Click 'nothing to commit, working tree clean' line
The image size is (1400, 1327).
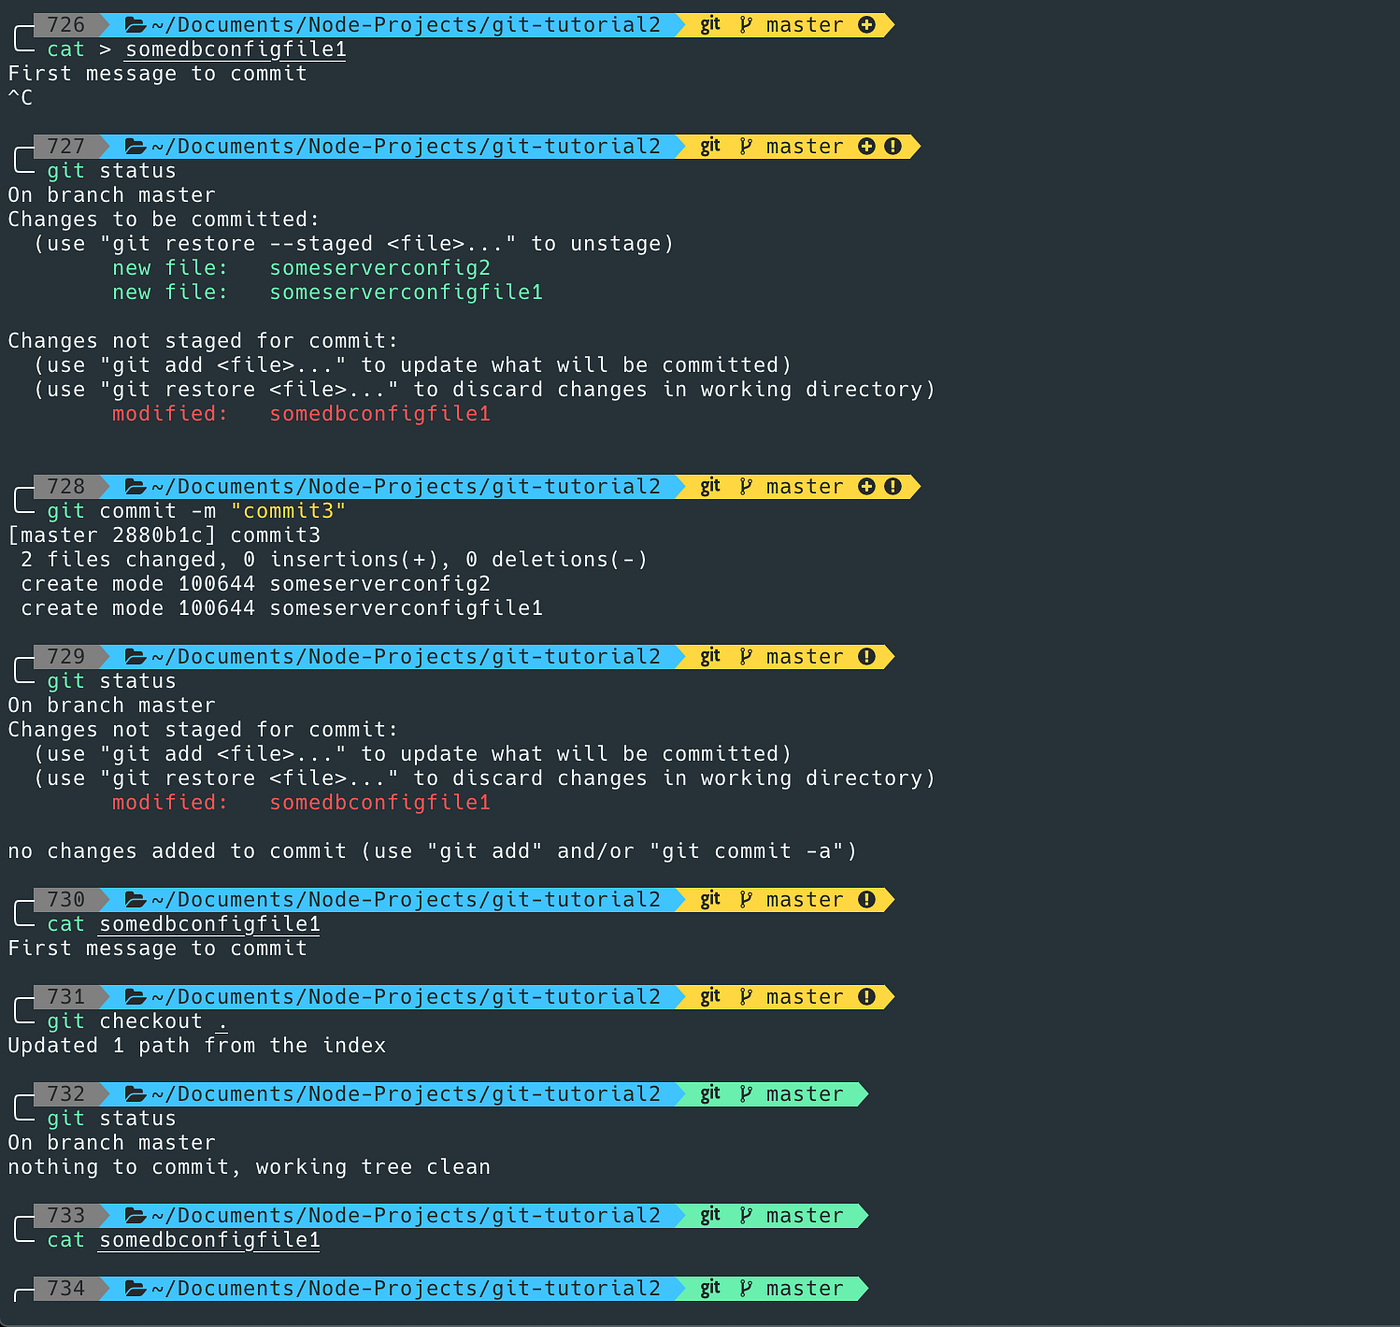249,1168
